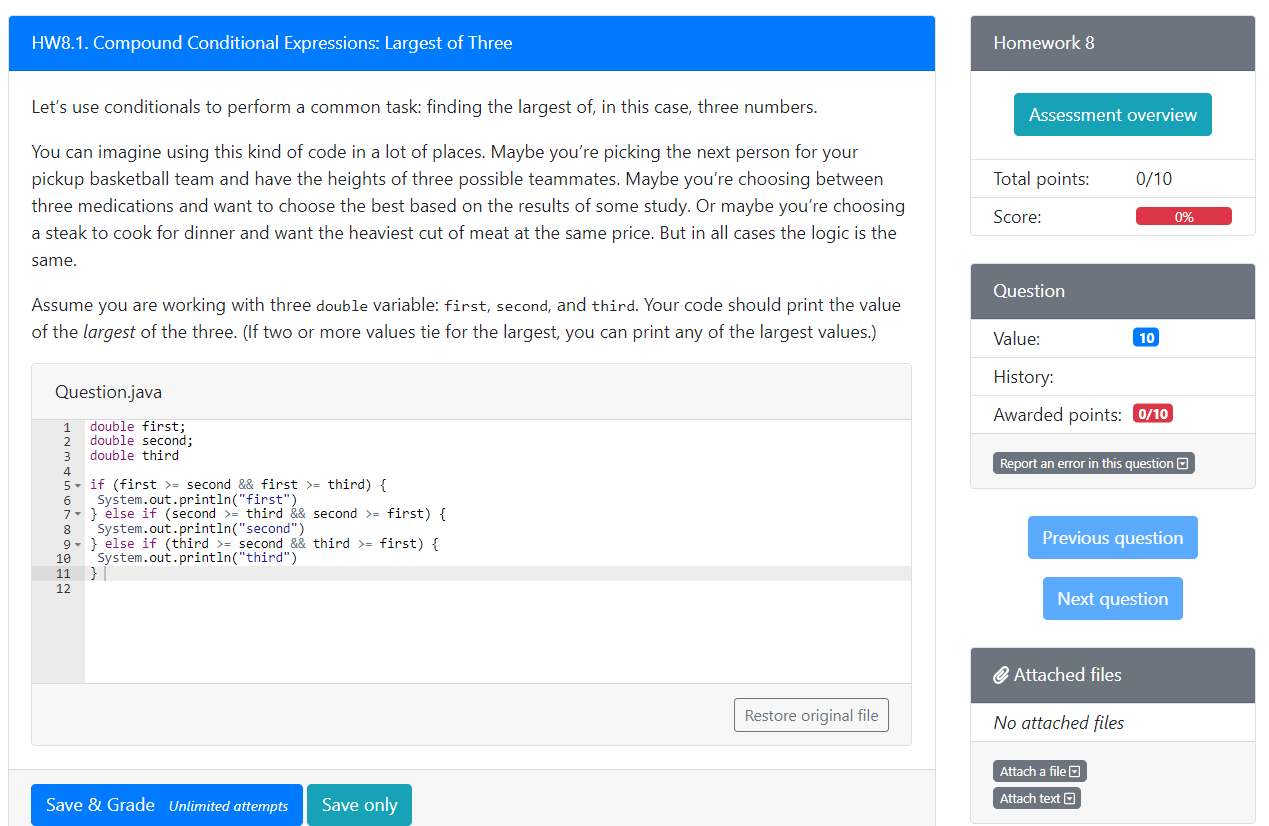
Task: Expand the Attach a file dropdown
Action: [1040, 771]
